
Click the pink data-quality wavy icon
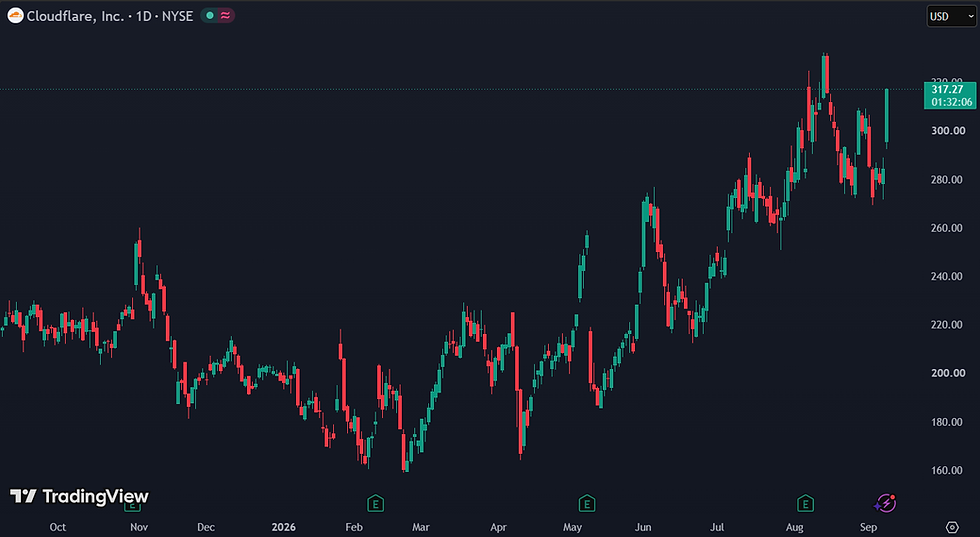click(225, 16)
